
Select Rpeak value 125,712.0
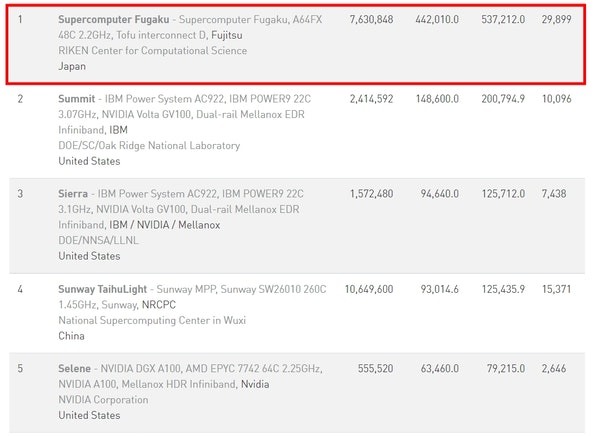[x=503, y=194]
